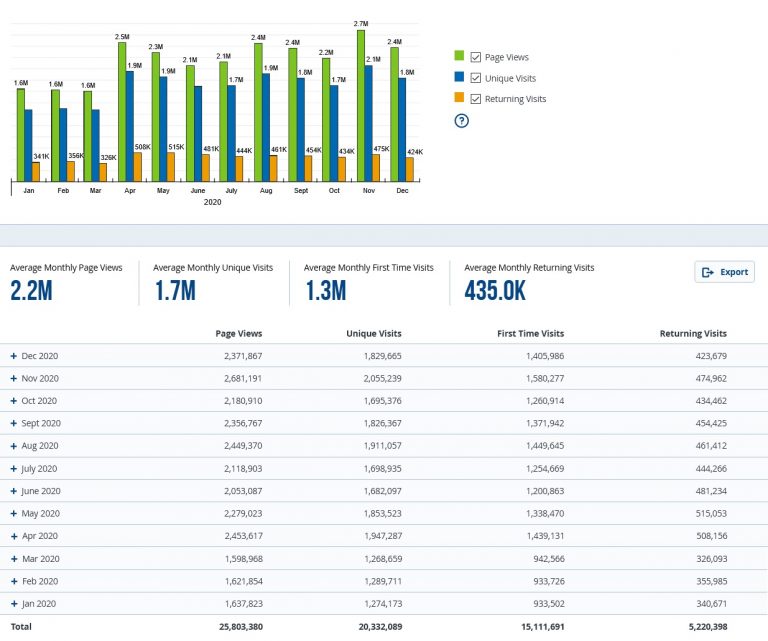768x641 pixels.
Task: Click the November green Page Views bar
Action: point(361,106)
